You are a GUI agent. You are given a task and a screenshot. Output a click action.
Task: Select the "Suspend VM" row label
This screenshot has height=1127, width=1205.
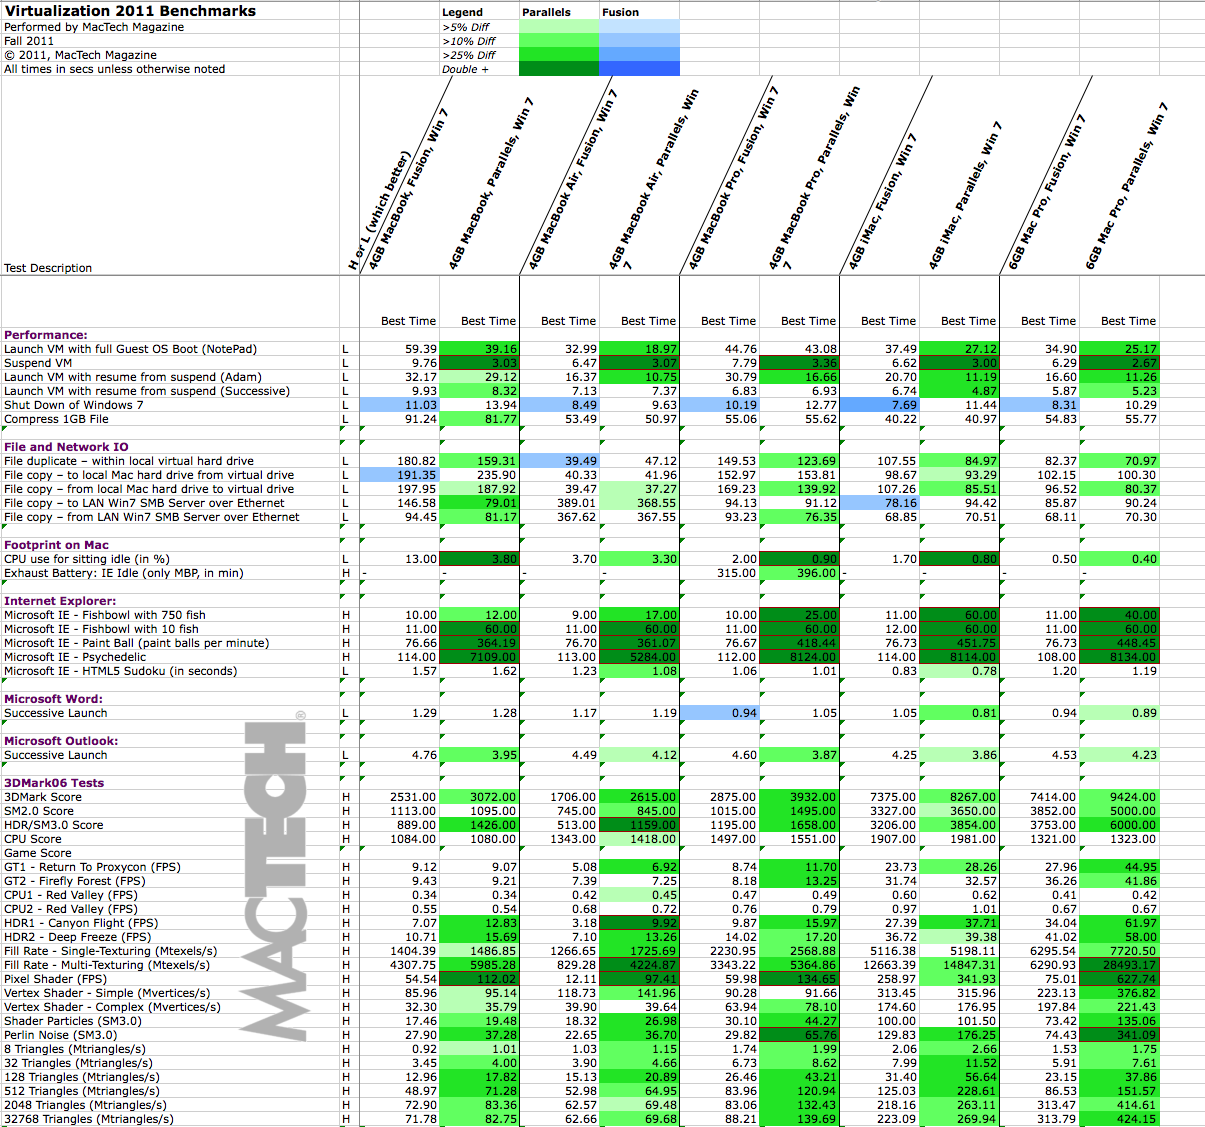(x=38, y=363)
